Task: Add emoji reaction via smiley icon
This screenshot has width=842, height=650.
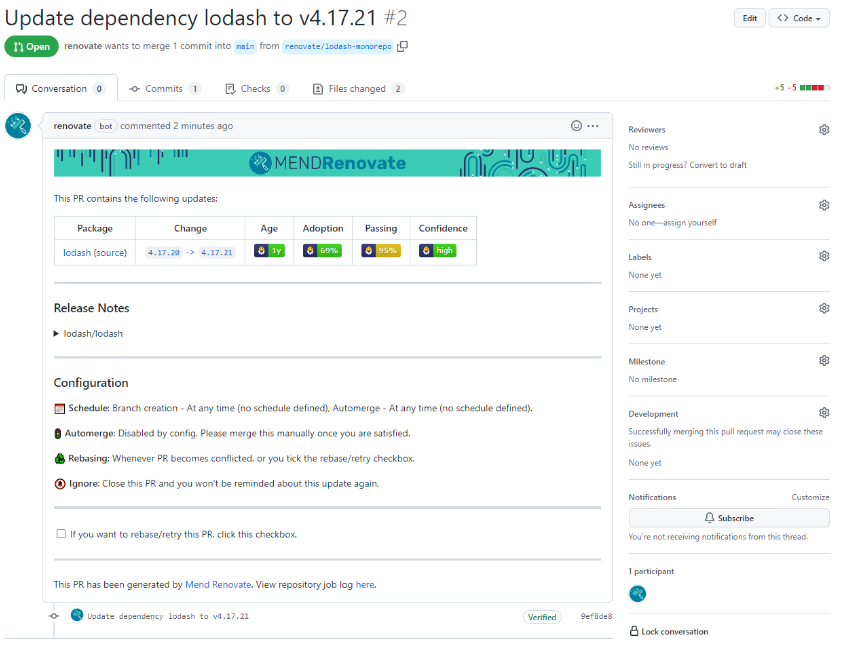Action: click(576, 126)
